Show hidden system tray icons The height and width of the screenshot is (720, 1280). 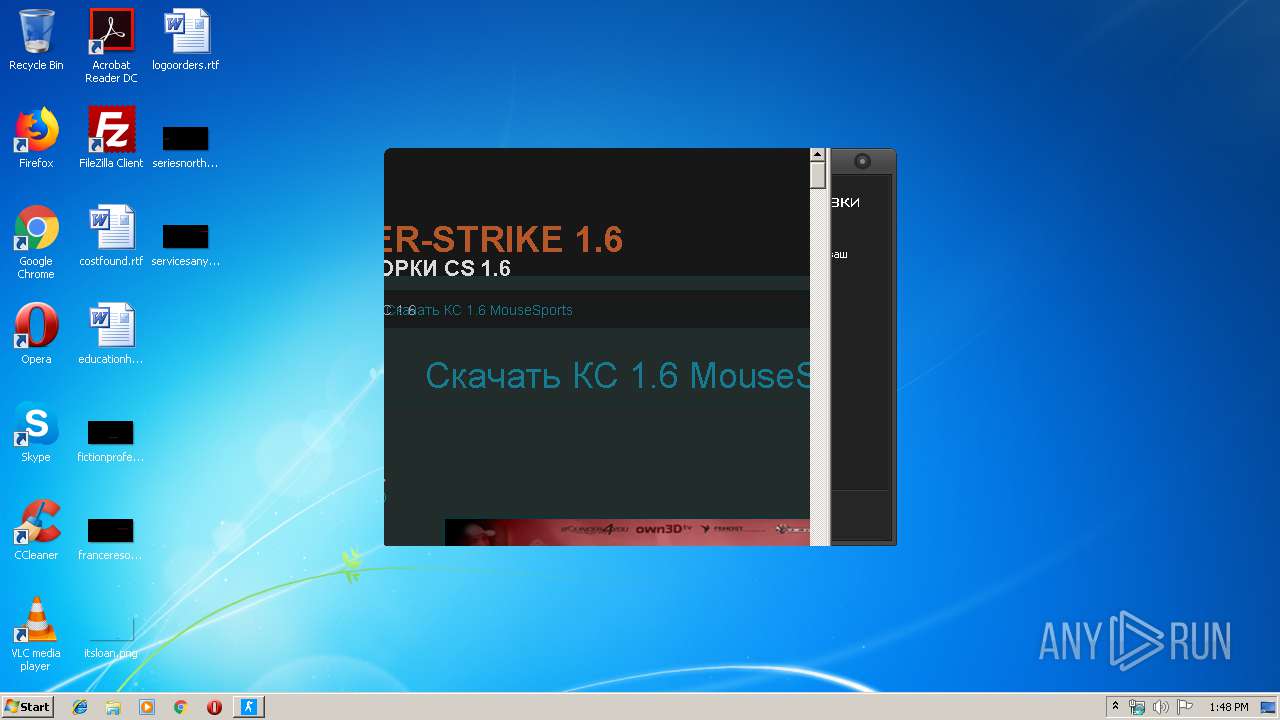click(x=1115, y=707)
